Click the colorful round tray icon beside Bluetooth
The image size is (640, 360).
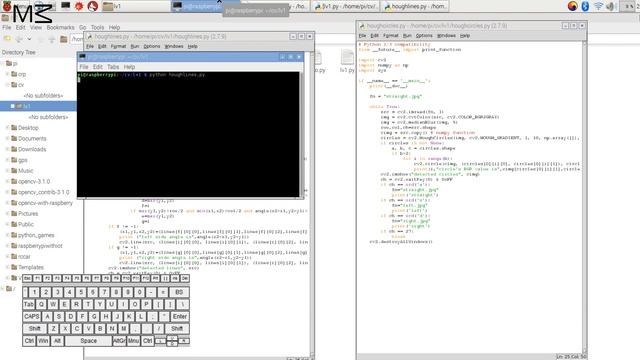pos(572,6)
